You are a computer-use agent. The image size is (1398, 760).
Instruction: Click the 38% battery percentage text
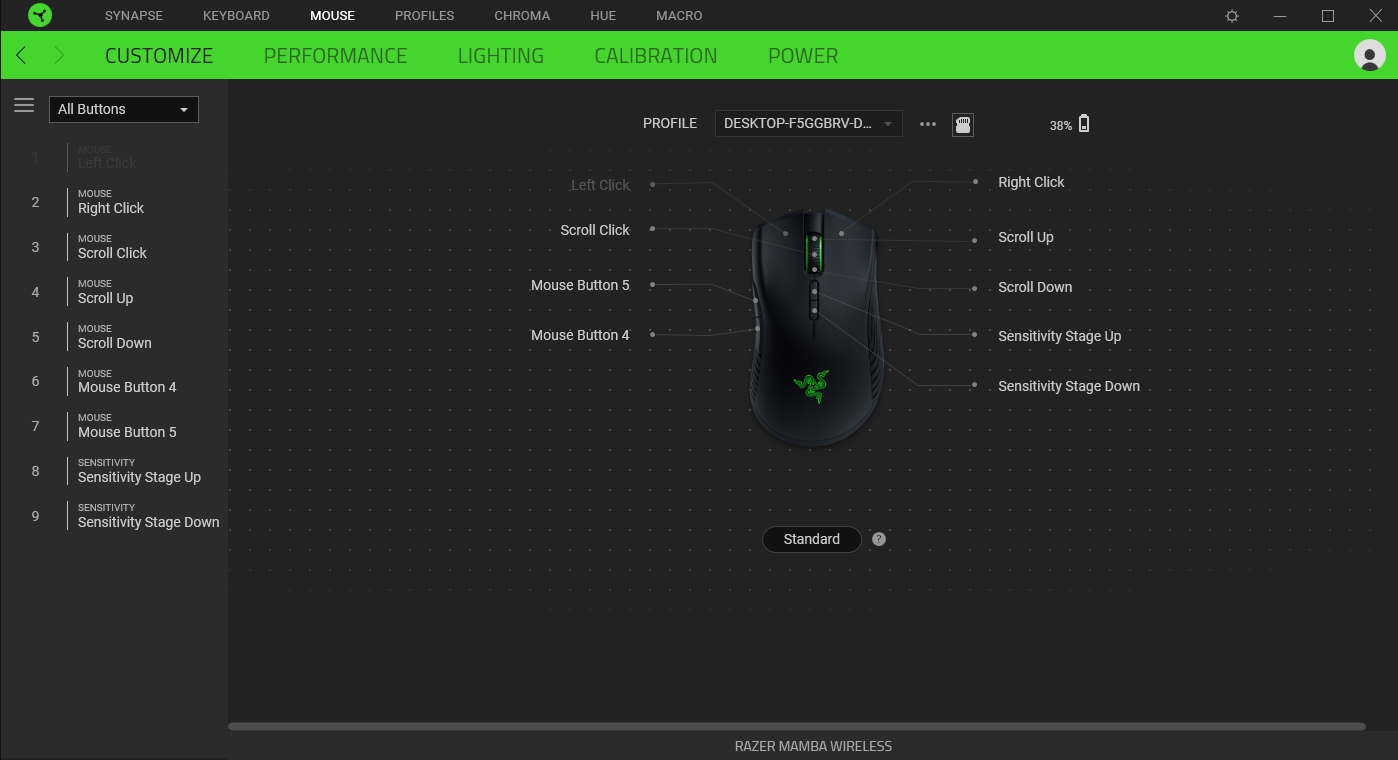pyautogui.click(x=1061, y=125)
